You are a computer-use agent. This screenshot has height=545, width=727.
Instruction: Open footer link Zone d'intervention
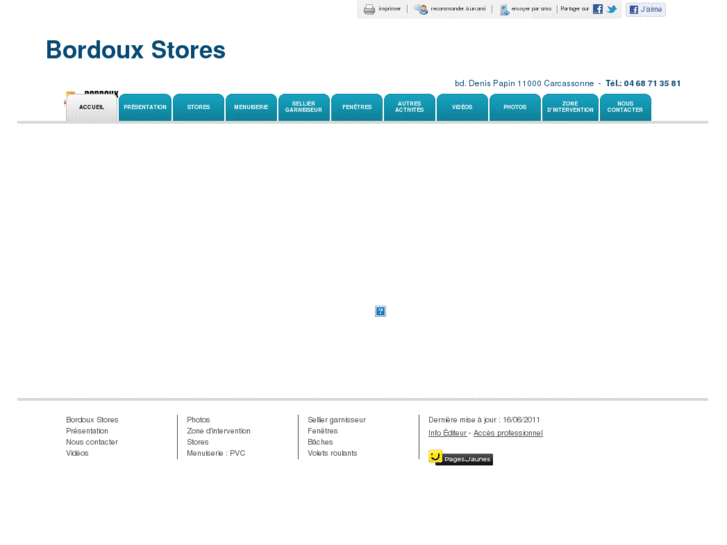pyautogui.click(x=218, y=431)
